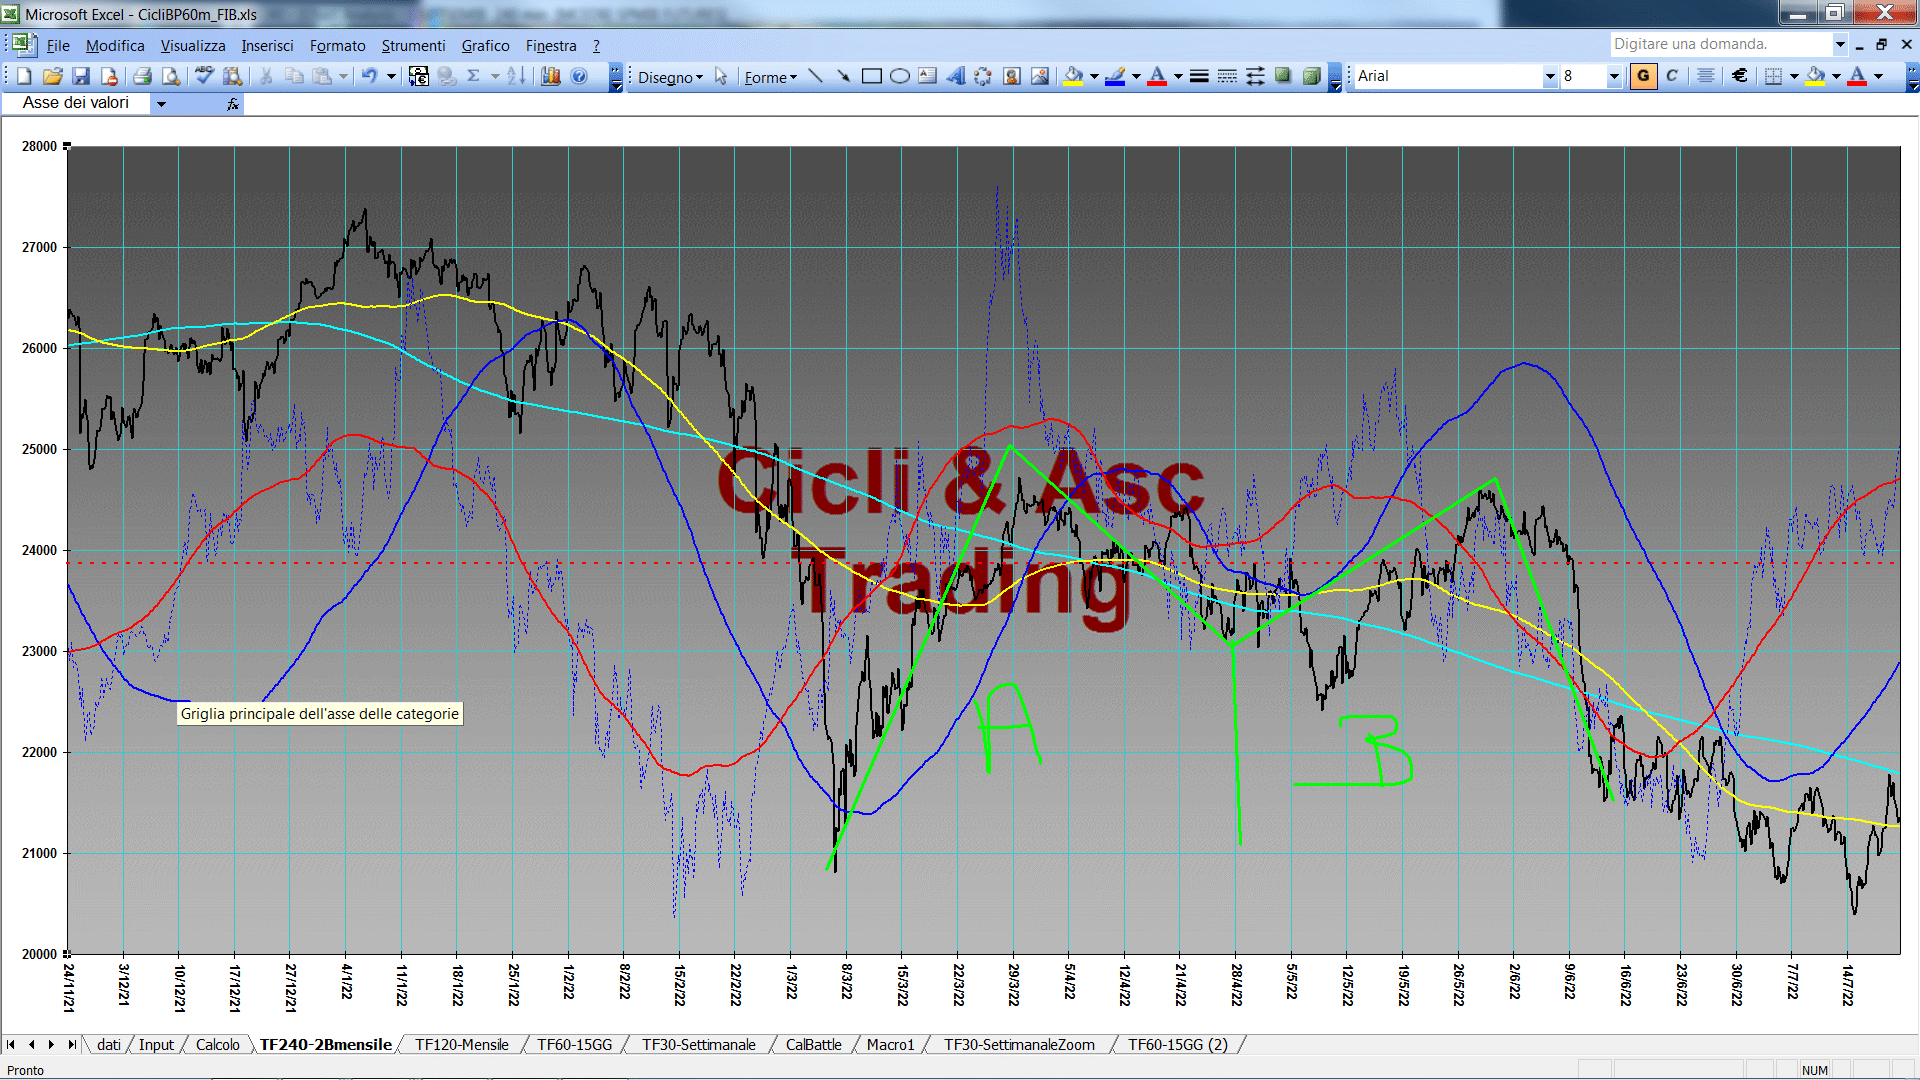
Task: Open the Chart Wizard icon
Action: pos(551,76)
